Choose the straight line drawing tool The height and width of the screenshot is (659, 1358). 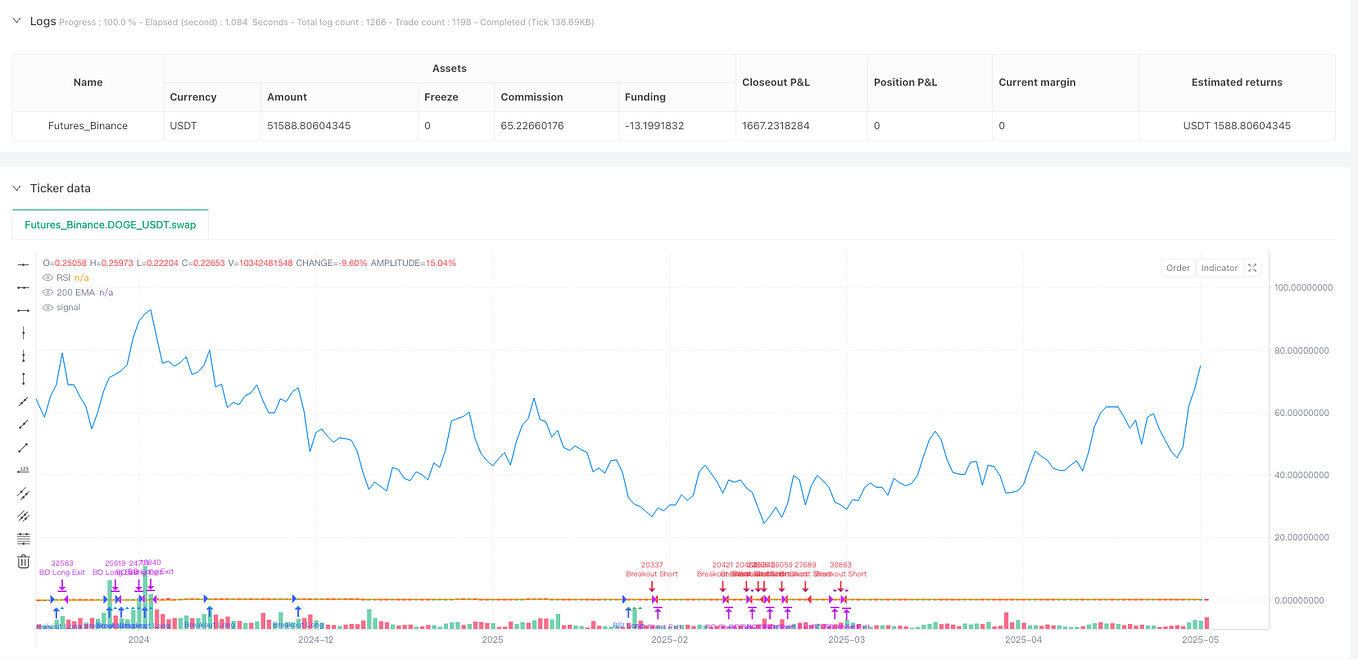(x=23, y=402)
